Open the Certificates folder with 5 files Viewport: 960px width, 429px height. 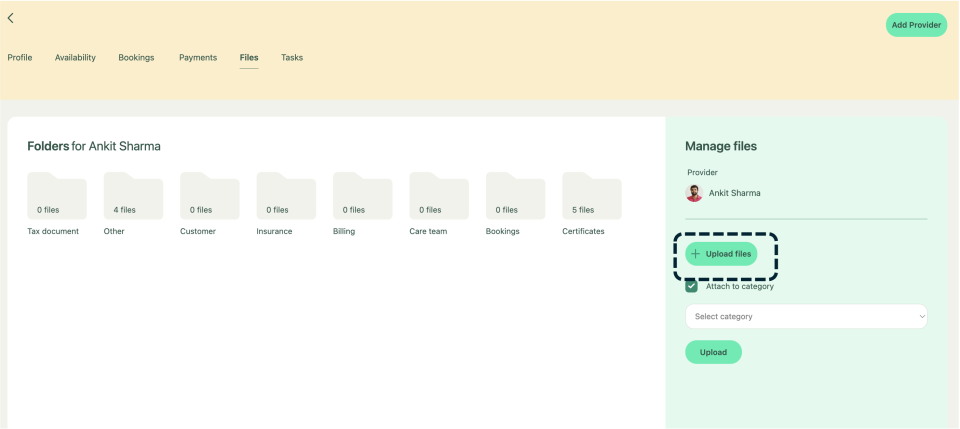pyautogui.click(x=591, y=197)
